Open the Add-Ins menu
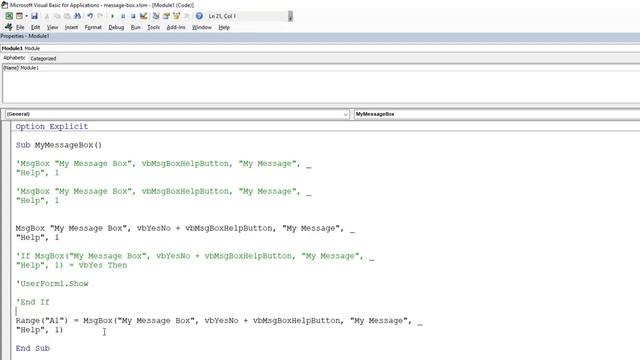Image resolution: width=640 pixels, height=360 pixels. pos(176,27)
